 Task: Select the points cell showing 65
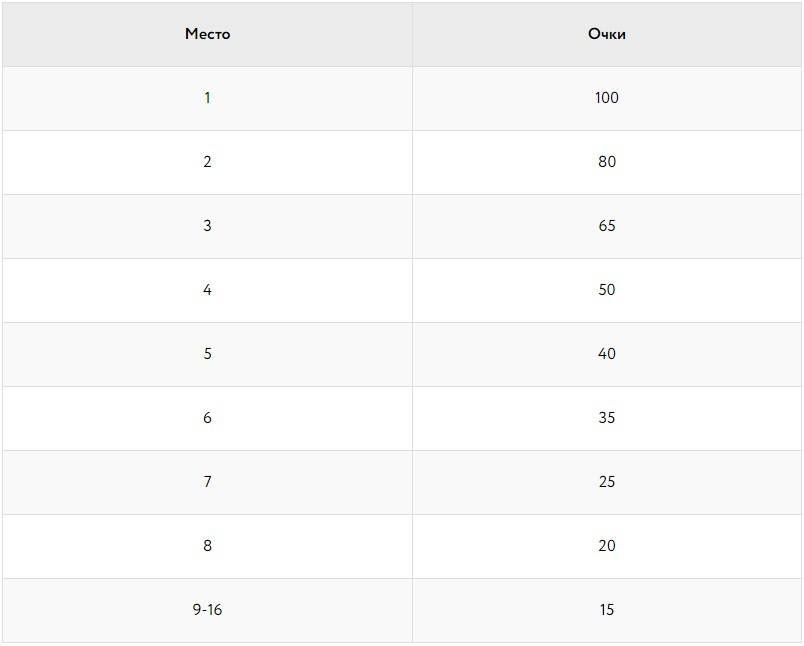(607, 226)
